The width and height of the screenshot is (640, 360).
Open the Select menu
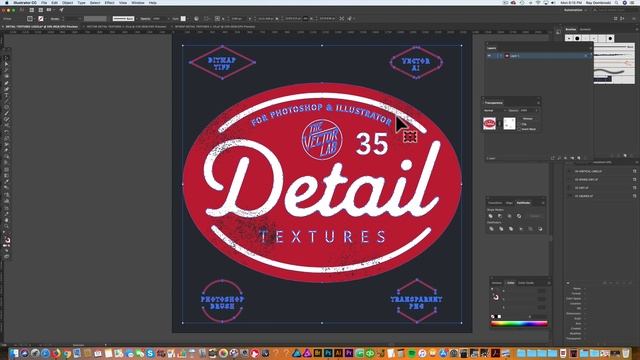[95, 2]
